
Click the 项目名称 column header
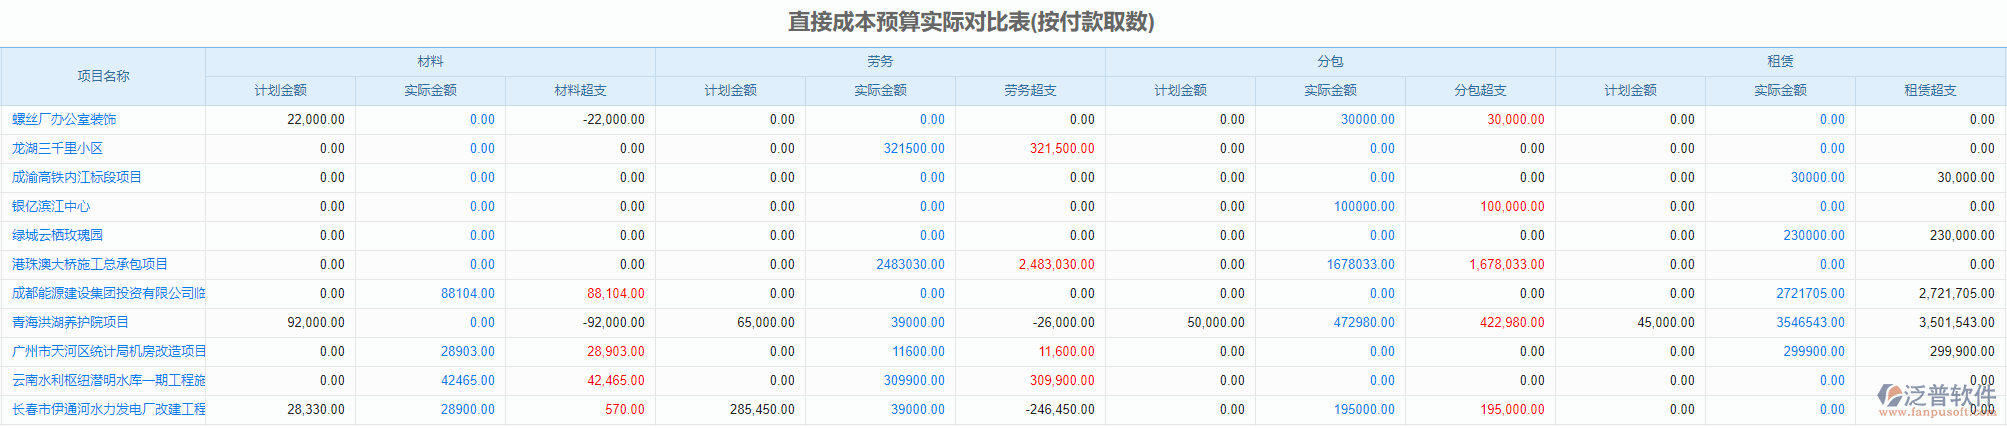click(103, 76)
